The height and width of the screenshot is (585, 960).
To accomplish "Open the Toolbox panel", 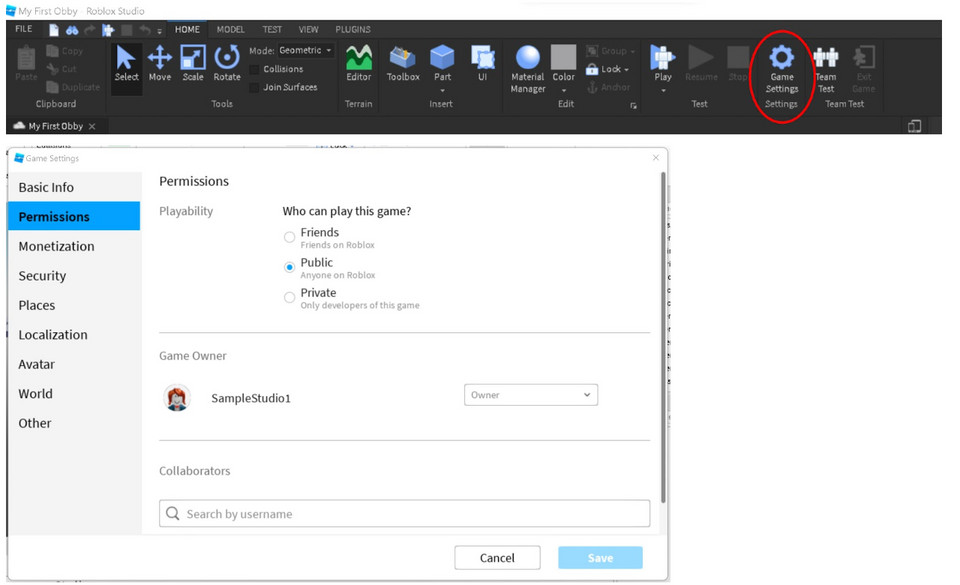I will 403,64.
